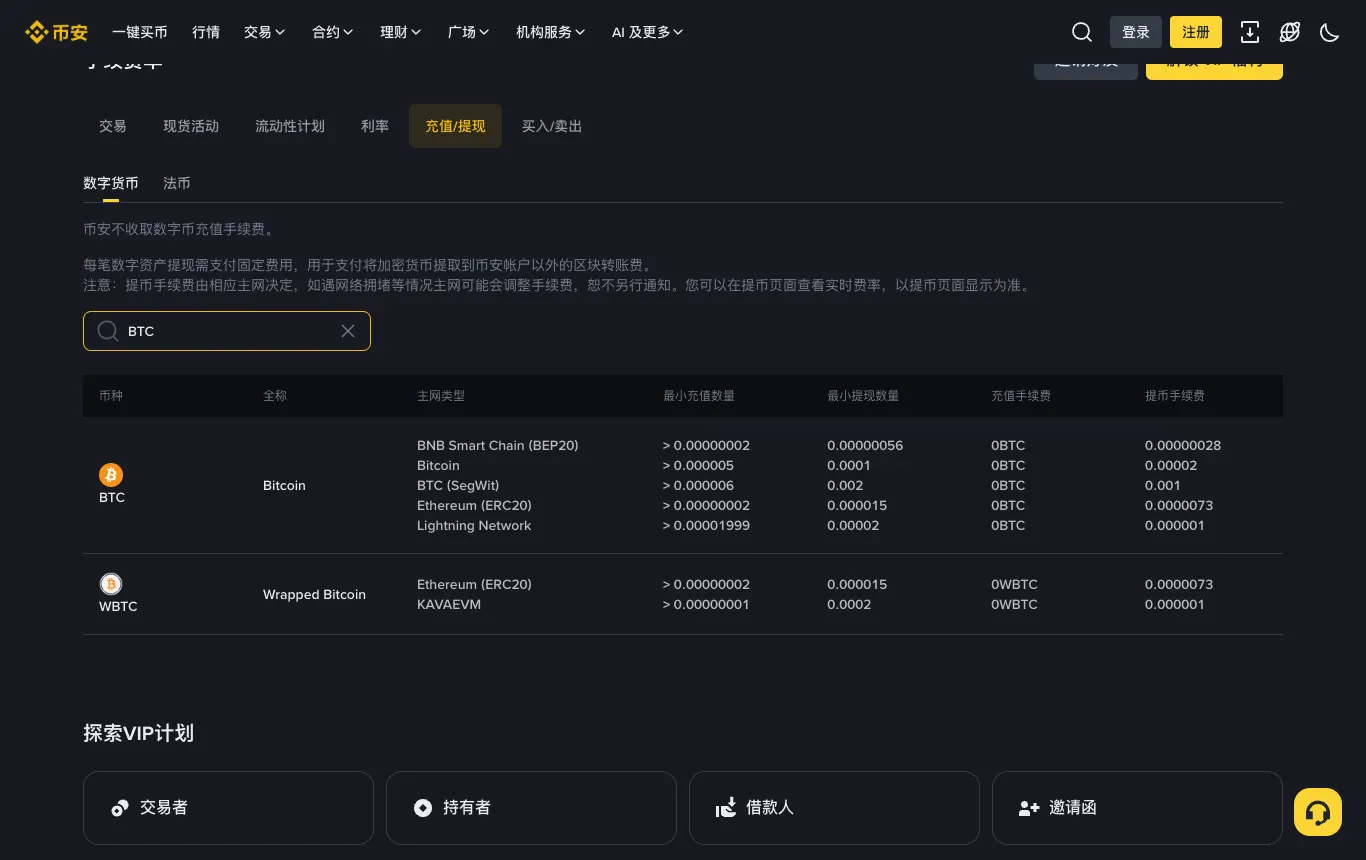Click the Binance logo

[x=56, y=32]
